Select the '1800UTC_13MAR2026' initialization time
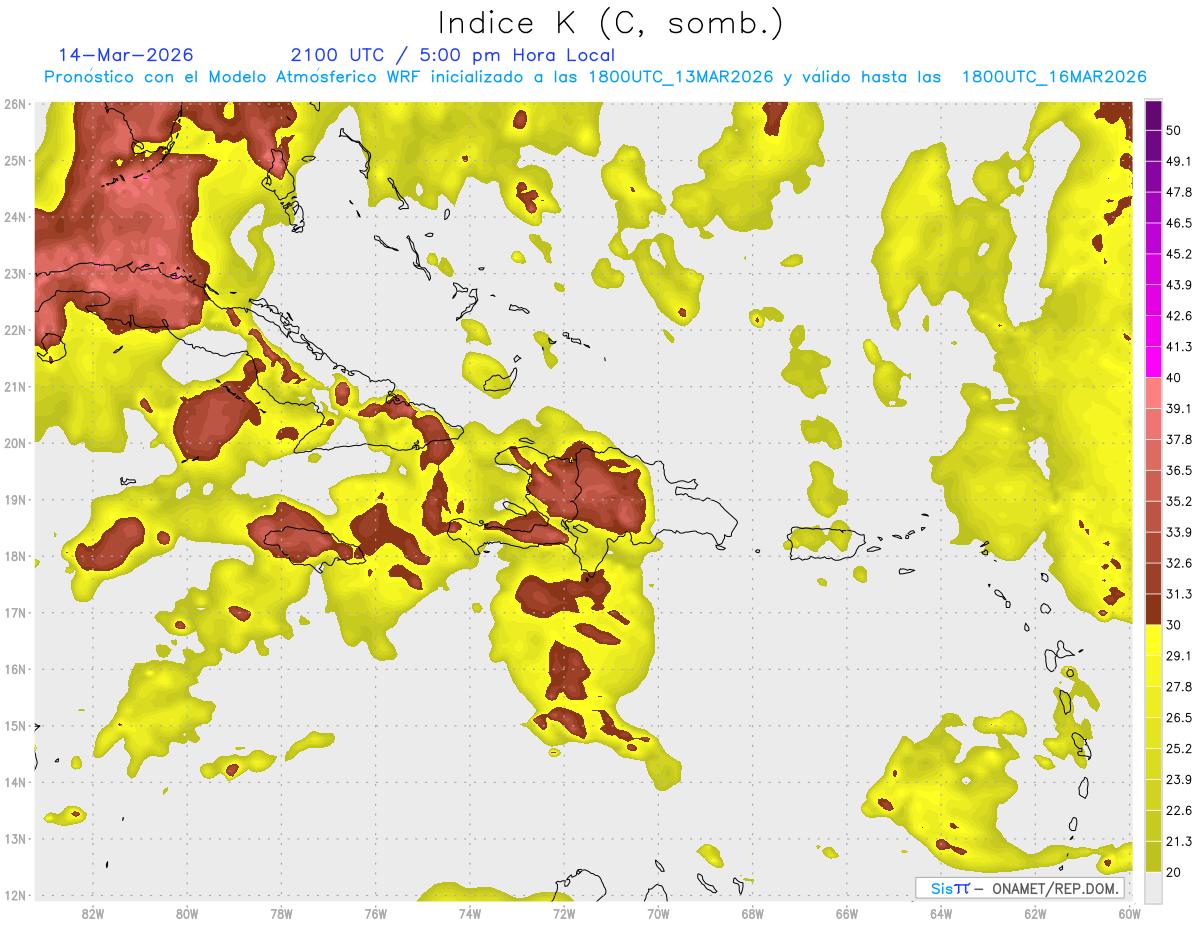This screenshot has width=1200, height=927. [681, 77]
